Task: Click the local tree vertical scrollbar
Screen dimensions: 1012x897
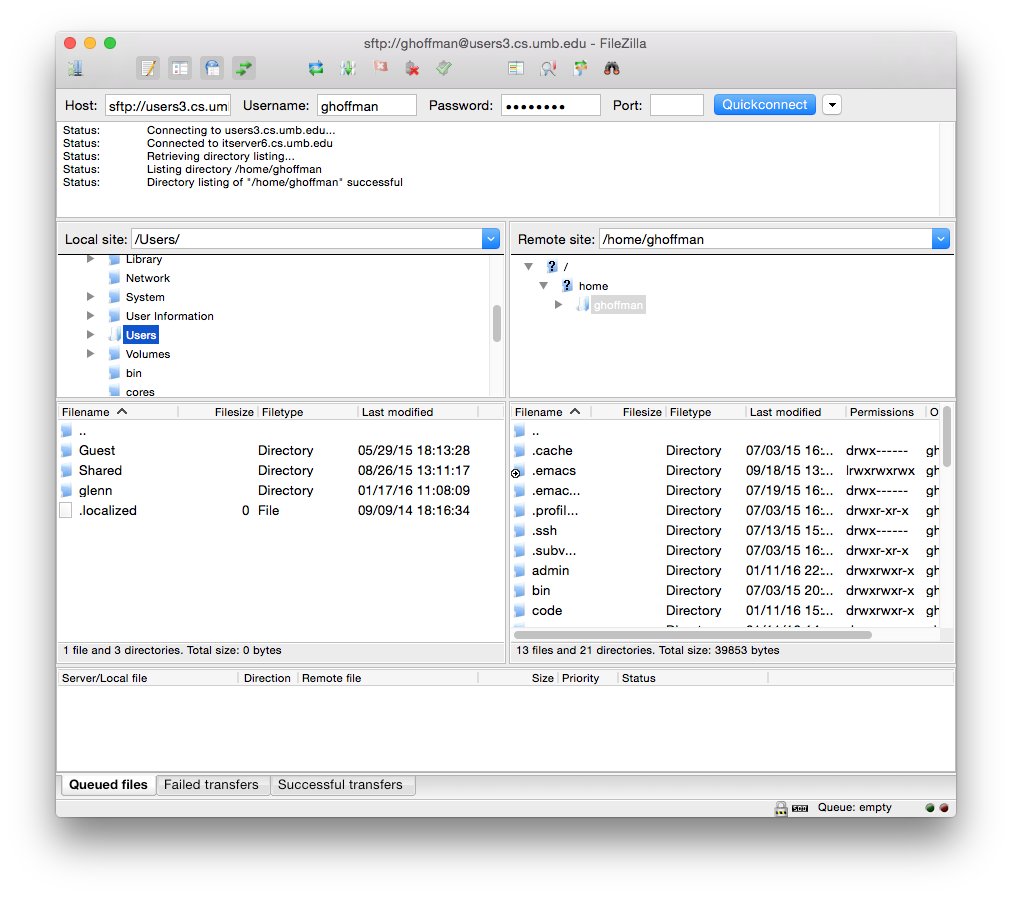Action: pyautogui.click(x=497, y=323)
